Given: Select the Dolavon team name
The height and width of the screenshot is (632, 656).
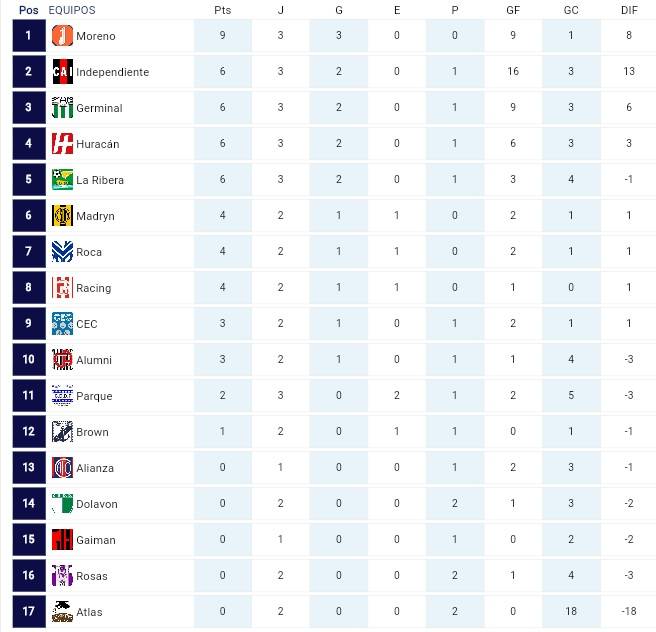Looking at the screenshot, I should (97, 504).
